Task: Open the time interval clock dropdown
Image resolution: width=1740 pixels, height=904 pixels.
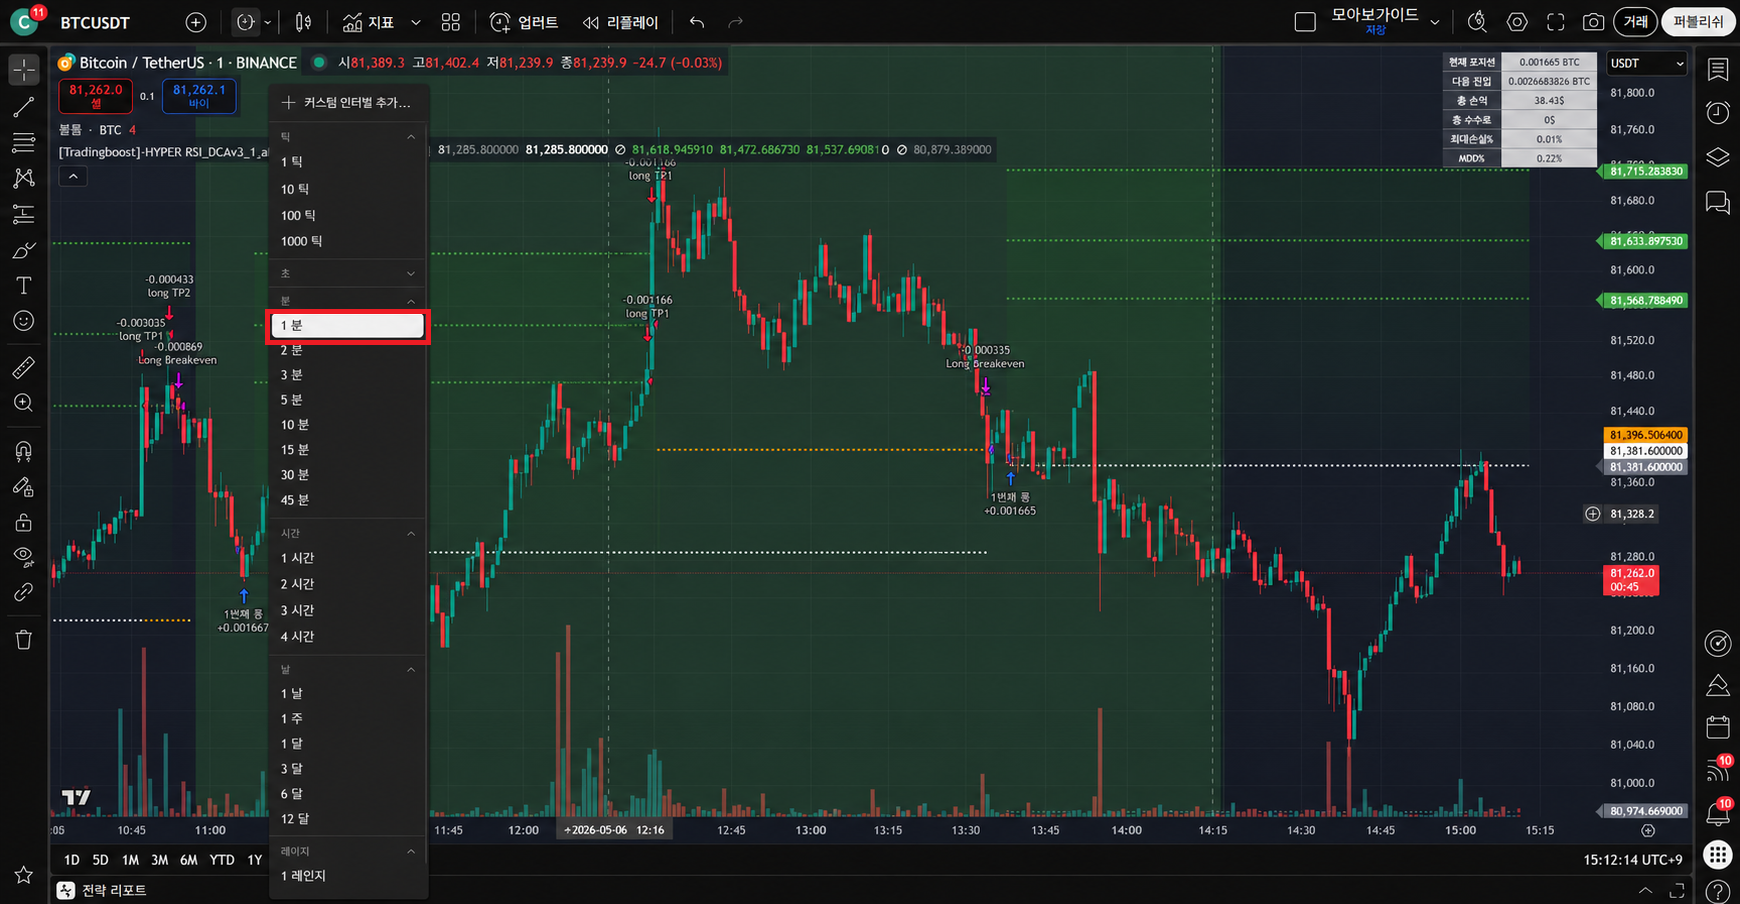Action: tap(252, 22)
